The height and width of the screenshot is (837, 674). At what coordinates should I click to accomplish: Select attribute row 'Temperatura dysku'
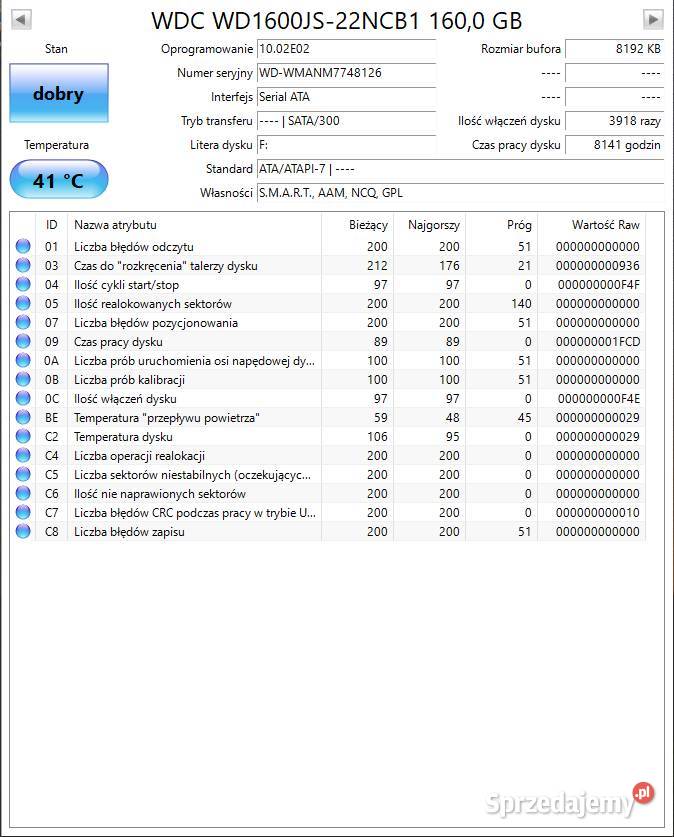(328, 436)
